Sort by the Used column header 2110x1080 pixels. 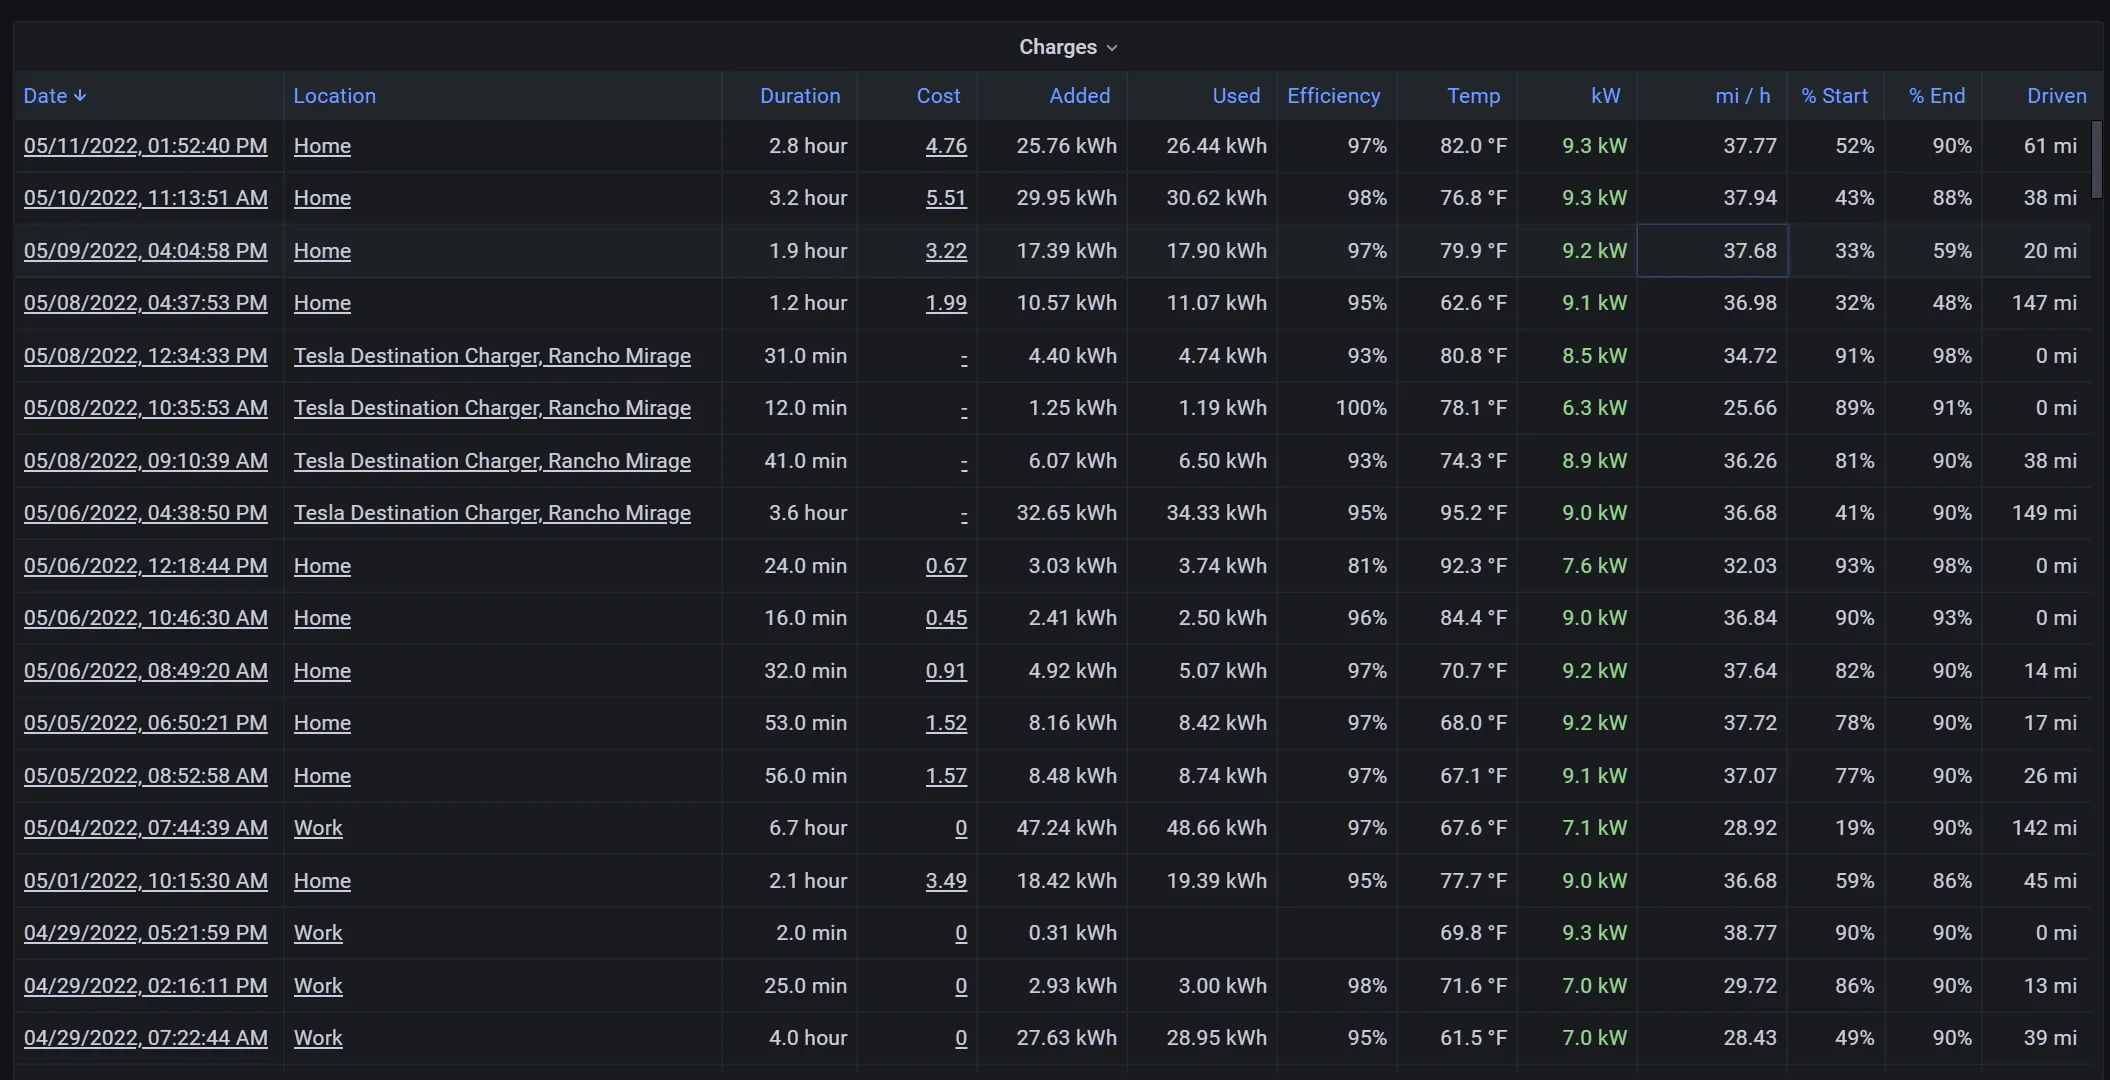tap(1236, 96)
